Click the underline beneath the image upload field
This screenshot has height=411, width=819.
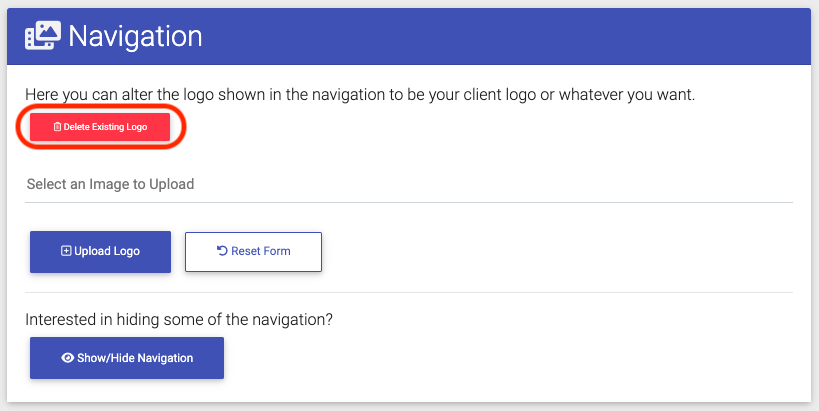(409, 202)
